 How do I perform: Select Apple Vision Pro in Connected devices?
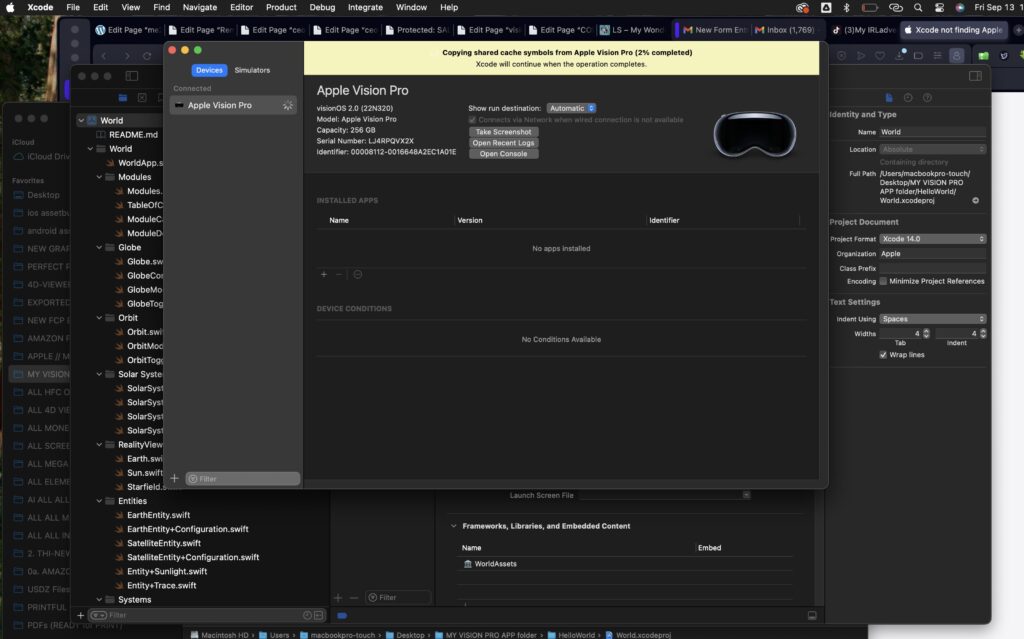233,105
